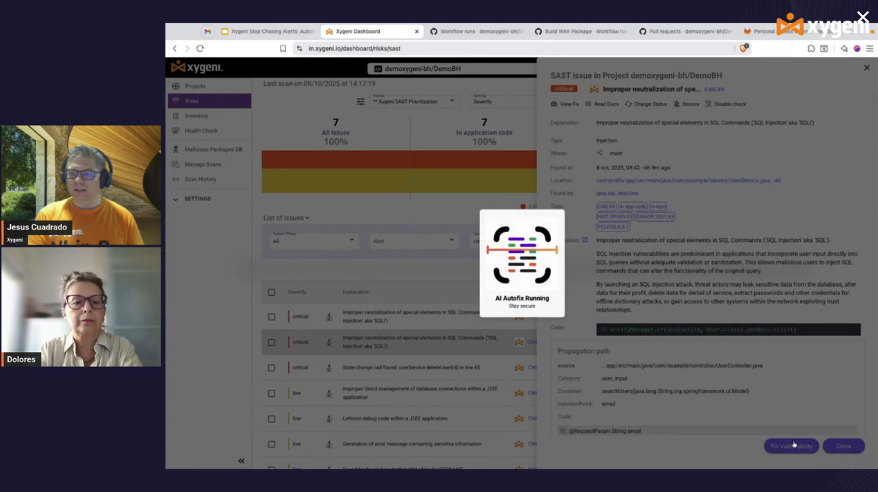Switch to the Workflow runs GitHub tab

(x=477, y=31)
